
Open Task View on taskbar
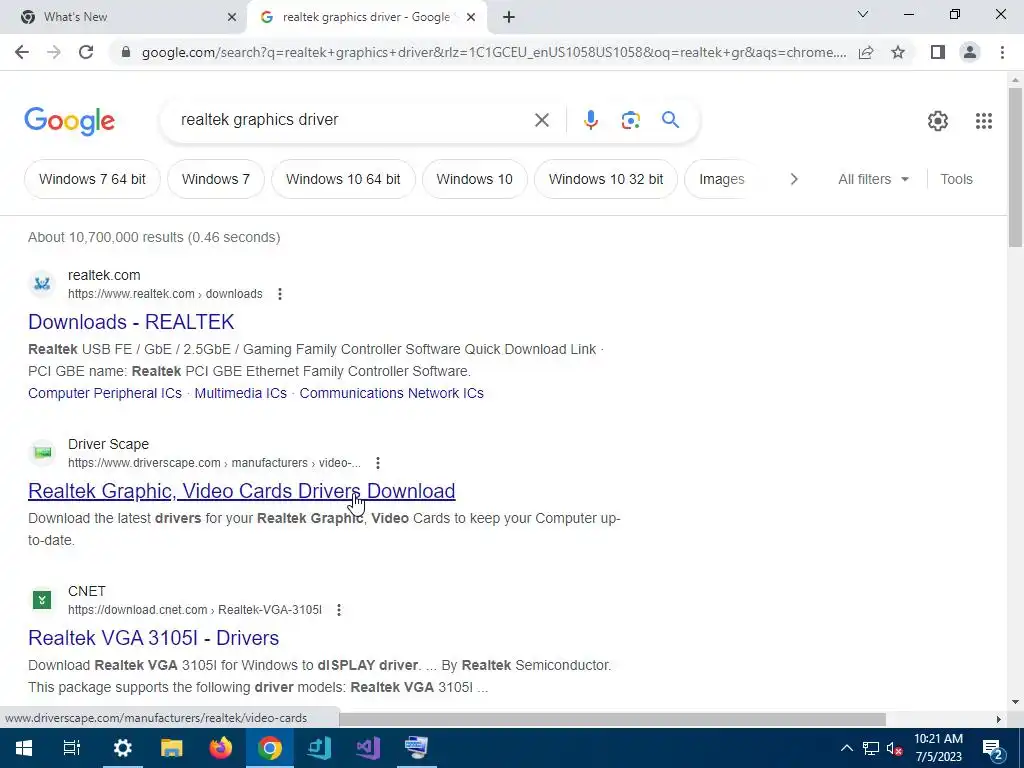click(x=72, y=748)
